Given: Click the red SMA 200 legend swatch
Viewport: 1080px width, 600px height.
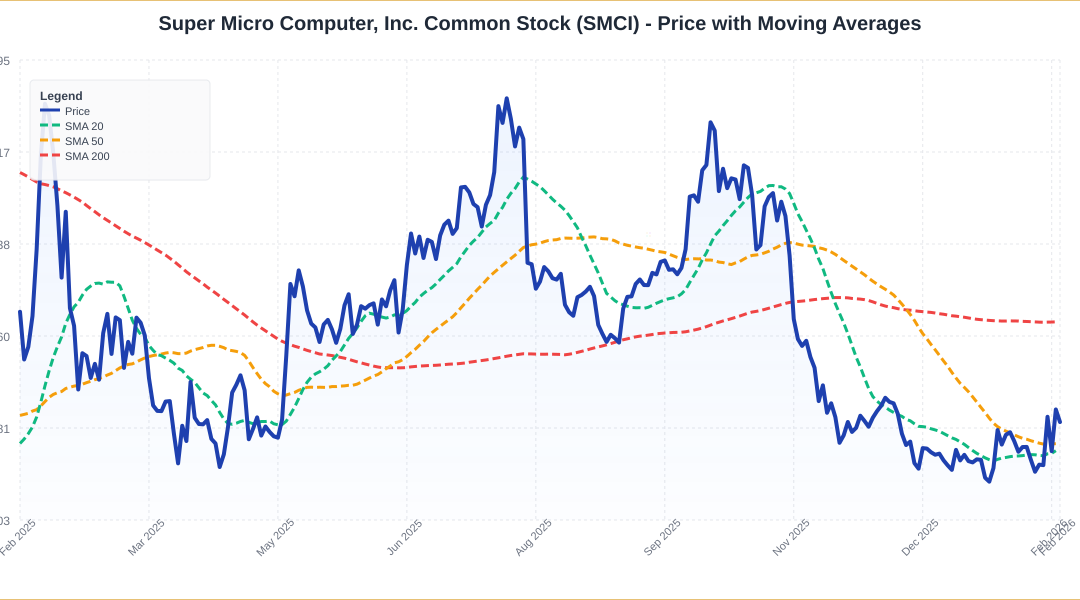Looking at the screenshot, I should pyautogui.click(x=50, y=156).
